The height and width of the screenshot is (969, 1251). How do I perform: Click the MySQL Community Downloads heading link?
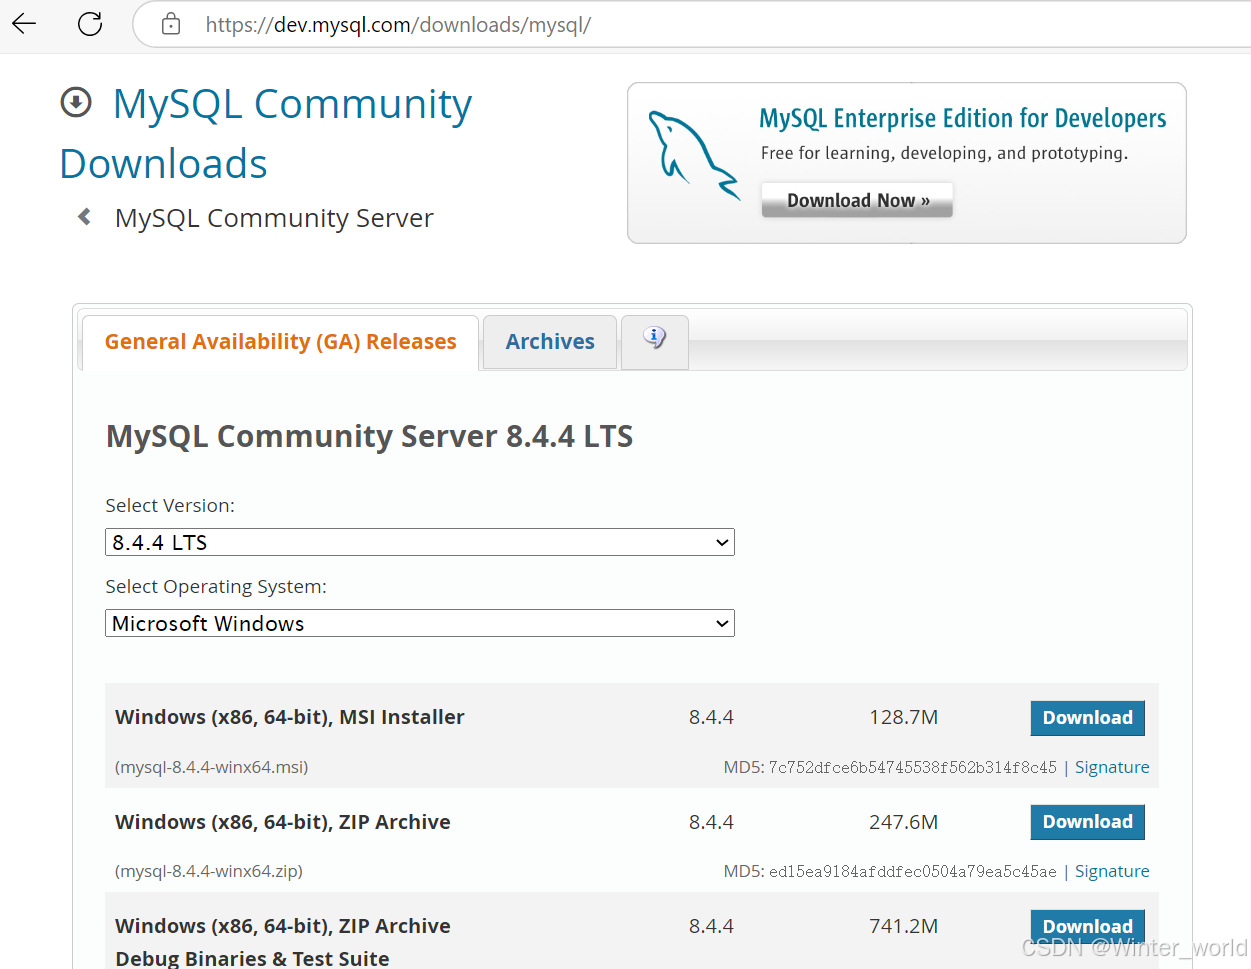[266, 134]
